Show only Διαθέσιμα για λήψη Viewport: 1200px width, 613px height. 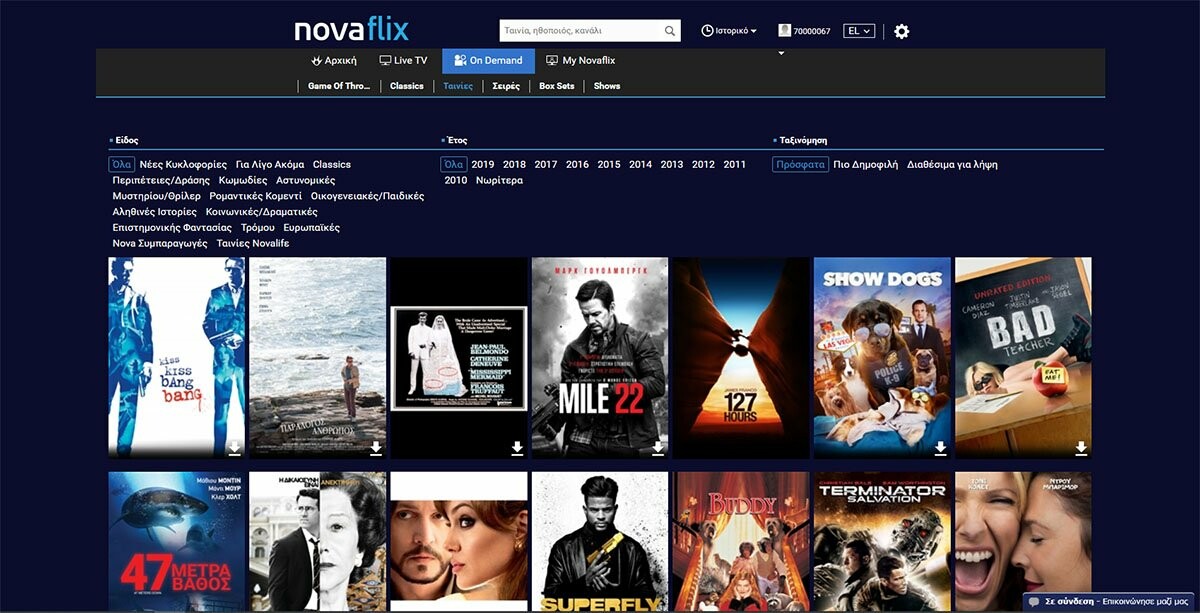coord(952,164)
